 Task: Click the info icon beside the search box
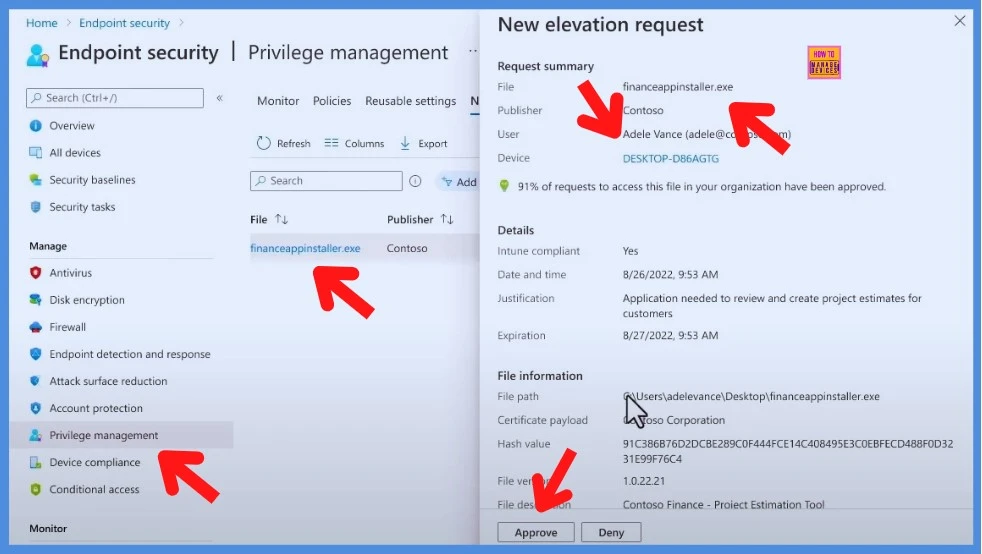(415, 181)
